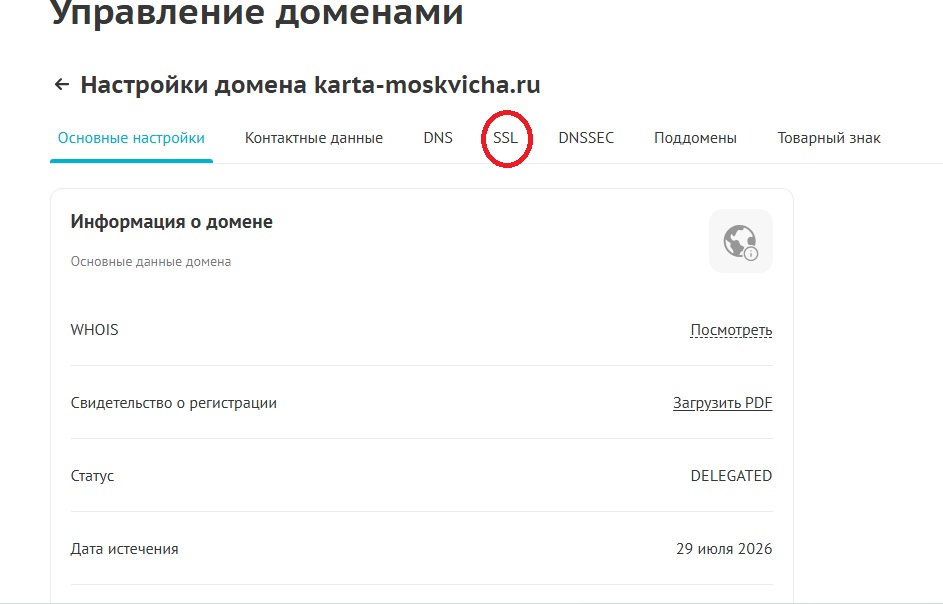Viewport: 943px width, 604px height.
Task: Click the Информация о домене card heading
Action: tap(171, 222)
